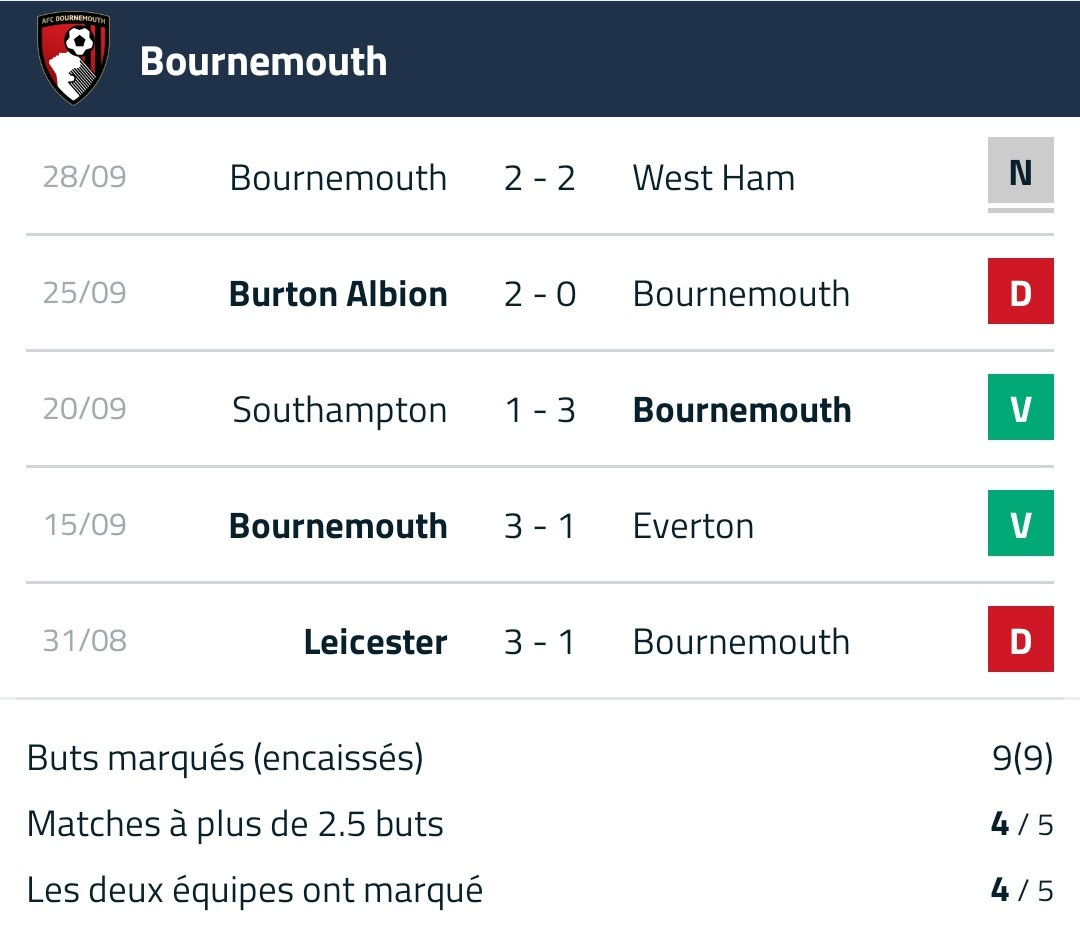Select the Everton team name
Image resolution: width=1080 pixels, height=931 pixels.
point(693,526)
